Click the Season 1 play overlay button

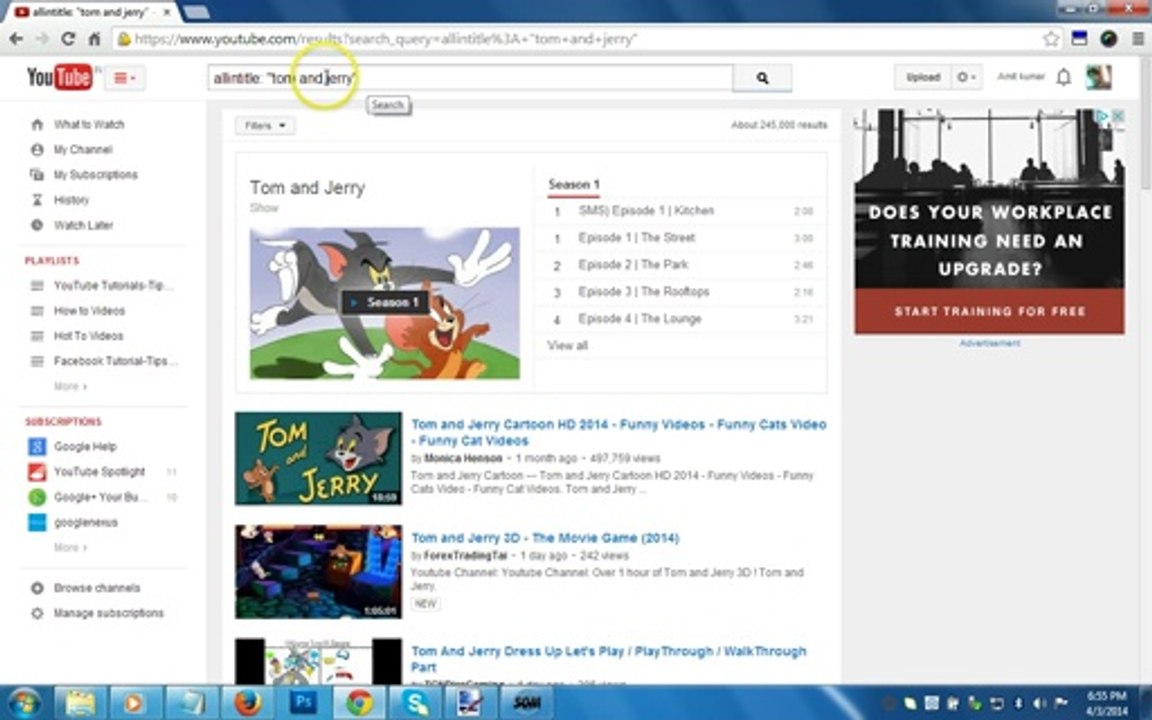click(x=385, y=302)
